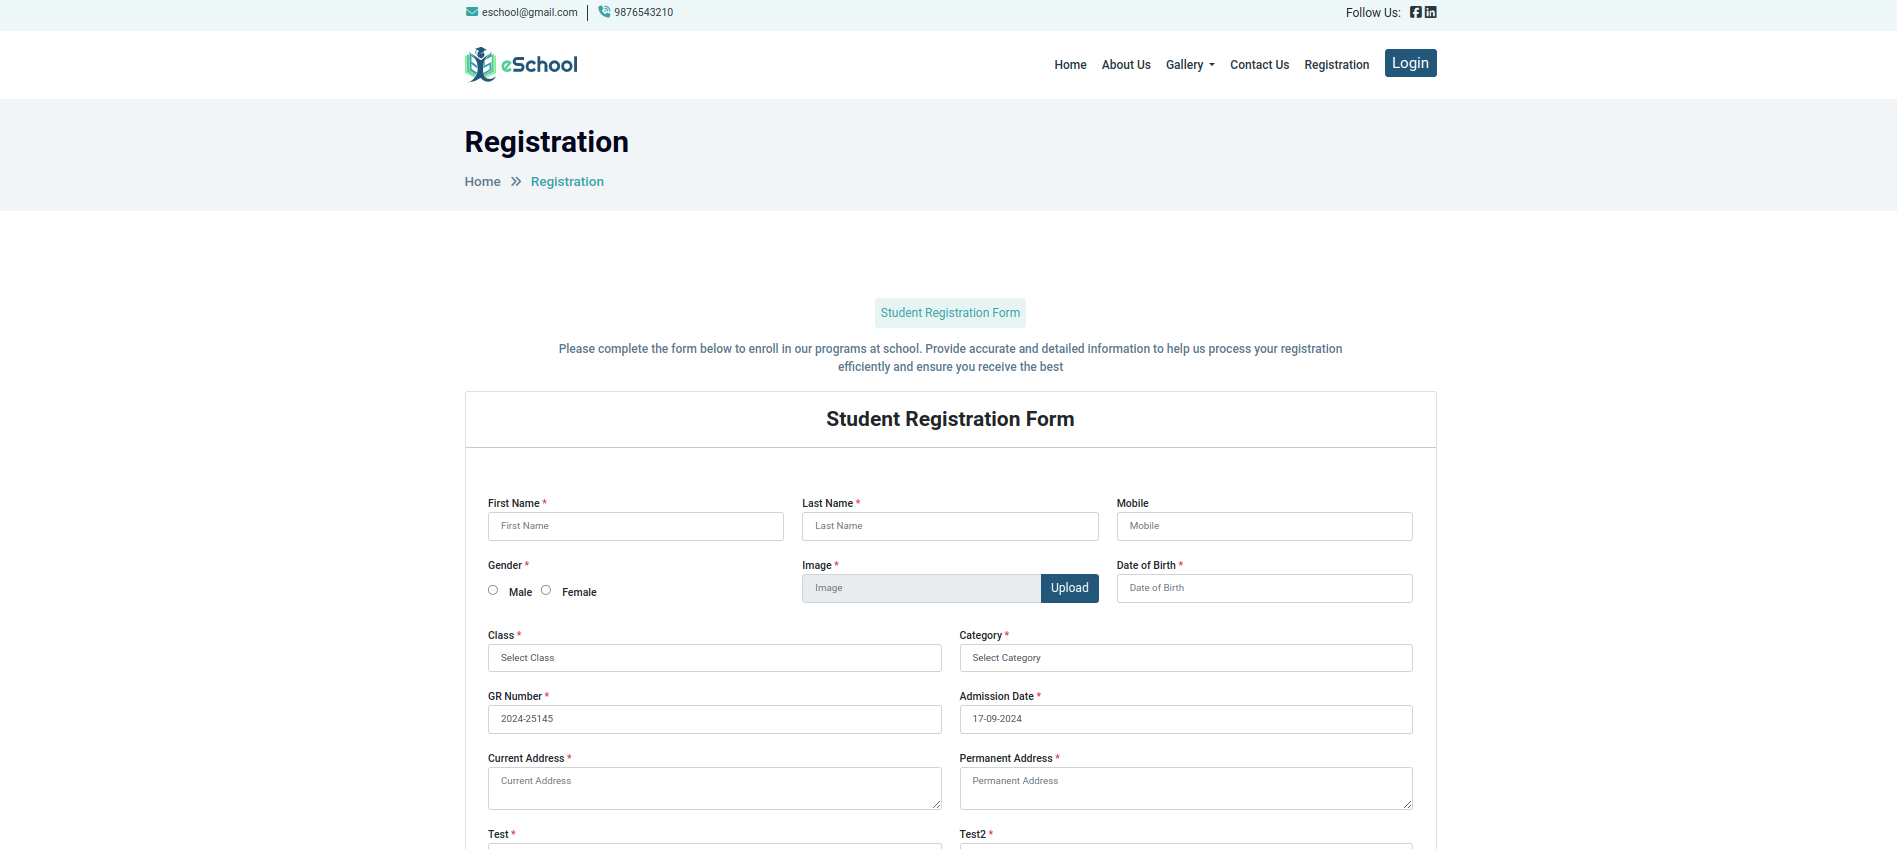Click the eschool@gmail.com email link
1897x849 pixels.
529,13
